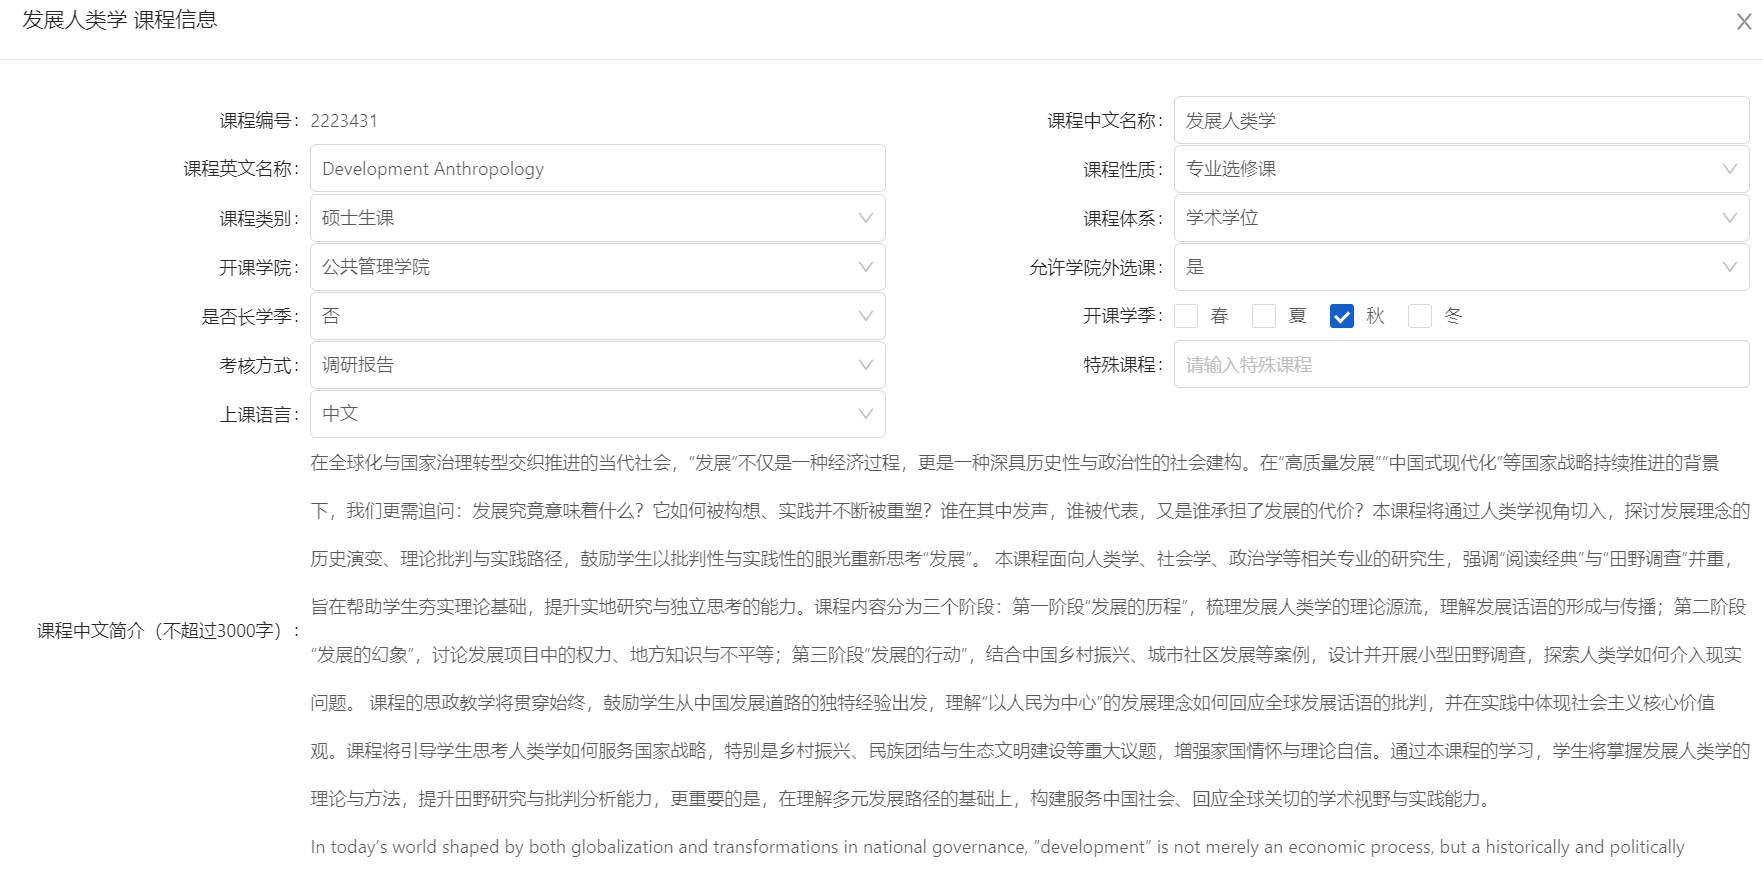
Task: Click the 课程英文名称 input field
Action: coord(597,169)
